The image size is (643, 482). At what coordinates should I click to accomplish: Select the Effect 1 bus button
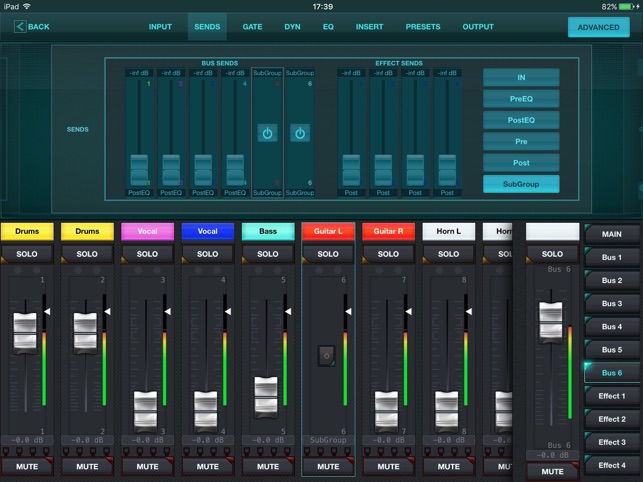(612, 396)
